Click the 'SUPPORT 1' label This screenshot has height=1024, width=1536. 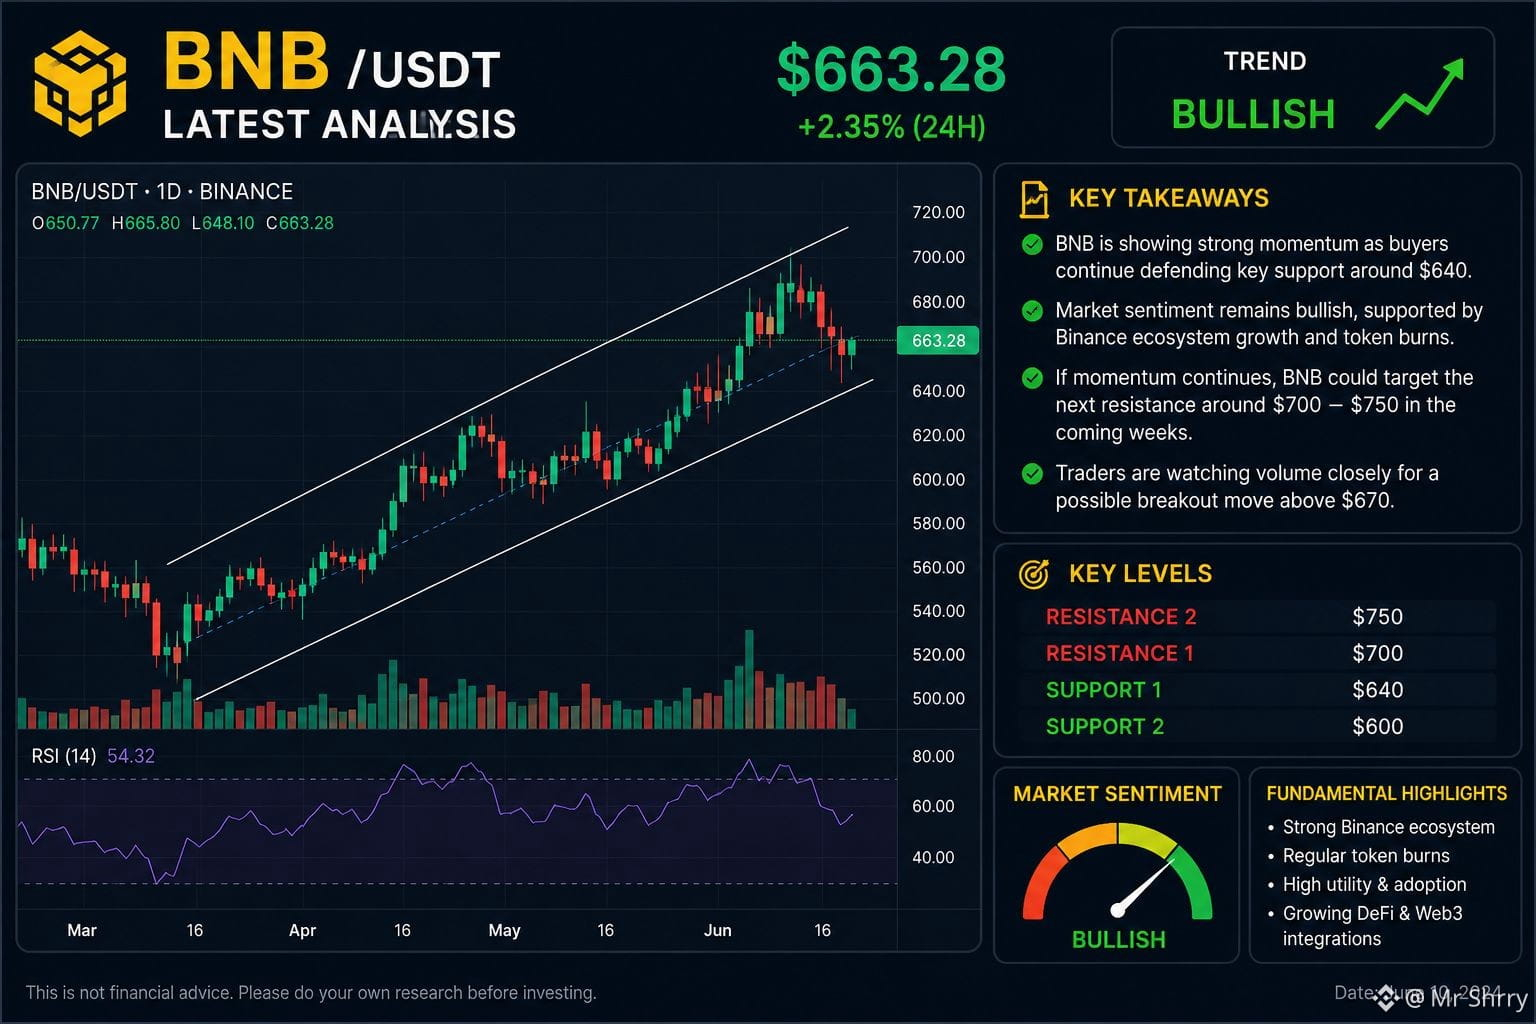tap(1104, 690)
